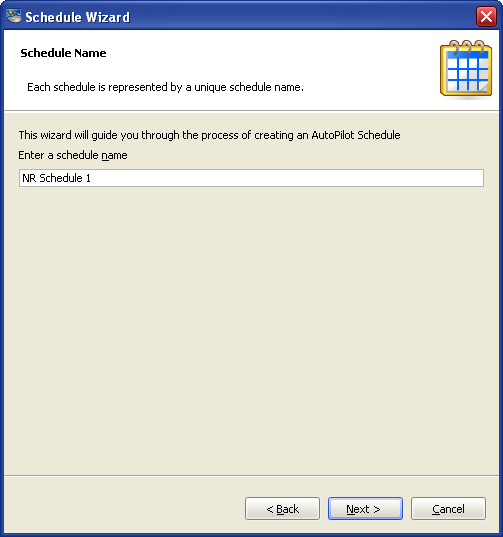Advance the wizard with the Next button
503x537 pixels.
coord(365,509)
